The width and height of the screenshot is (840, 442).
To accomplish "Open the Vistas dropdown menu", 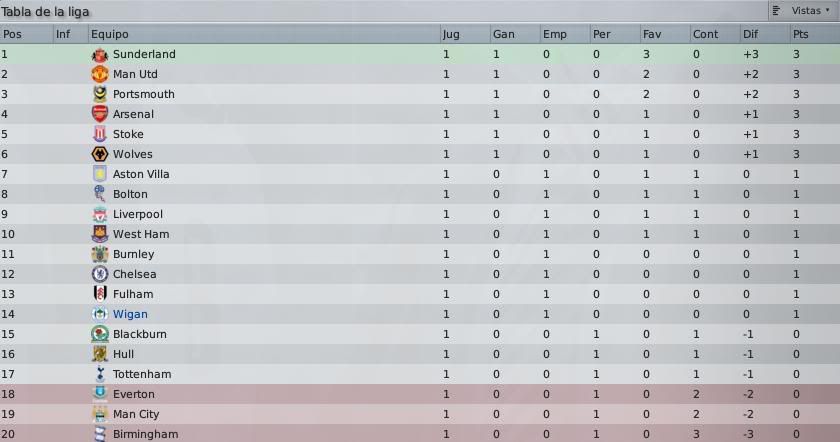I will [803, 11].
